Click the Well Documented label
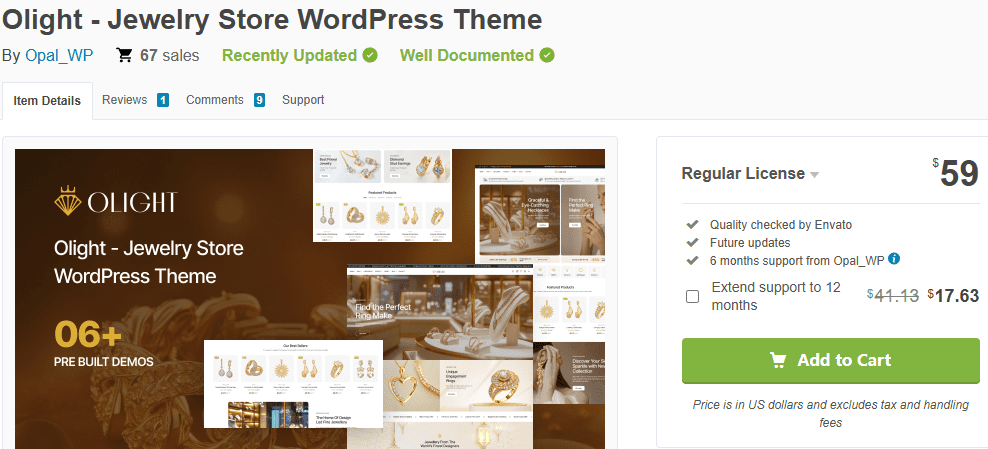Viewport: 988px width, 449px height. tap(467, 55)
